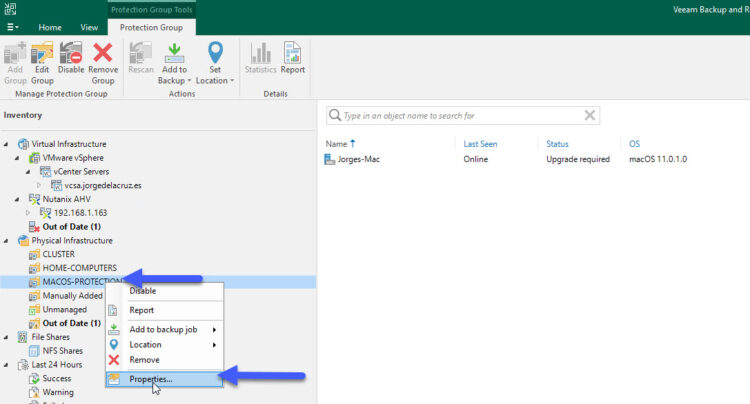Collapse the vCenter Servers tree node
This screenshot has height=404, width=750.
click(x=28, y=172)
